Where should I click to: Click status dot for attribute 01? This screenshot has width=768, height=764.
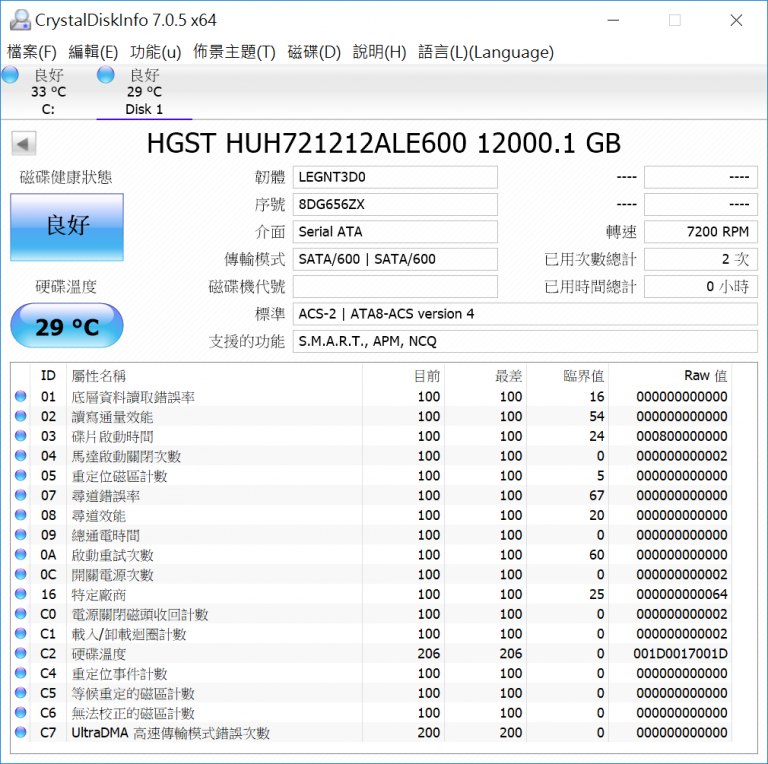pyautogui.click(x=21, y=396)
